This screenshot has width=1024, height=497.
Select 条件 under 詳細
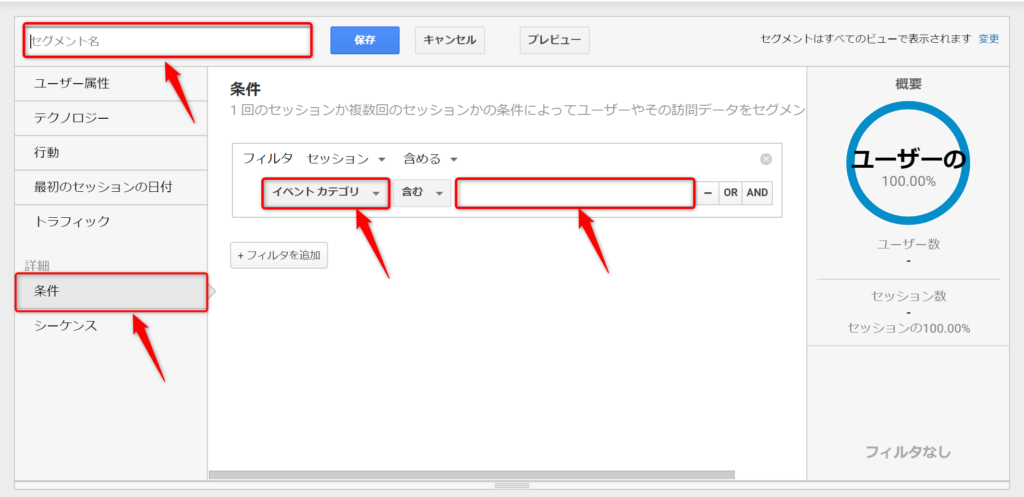pos(111,292)
